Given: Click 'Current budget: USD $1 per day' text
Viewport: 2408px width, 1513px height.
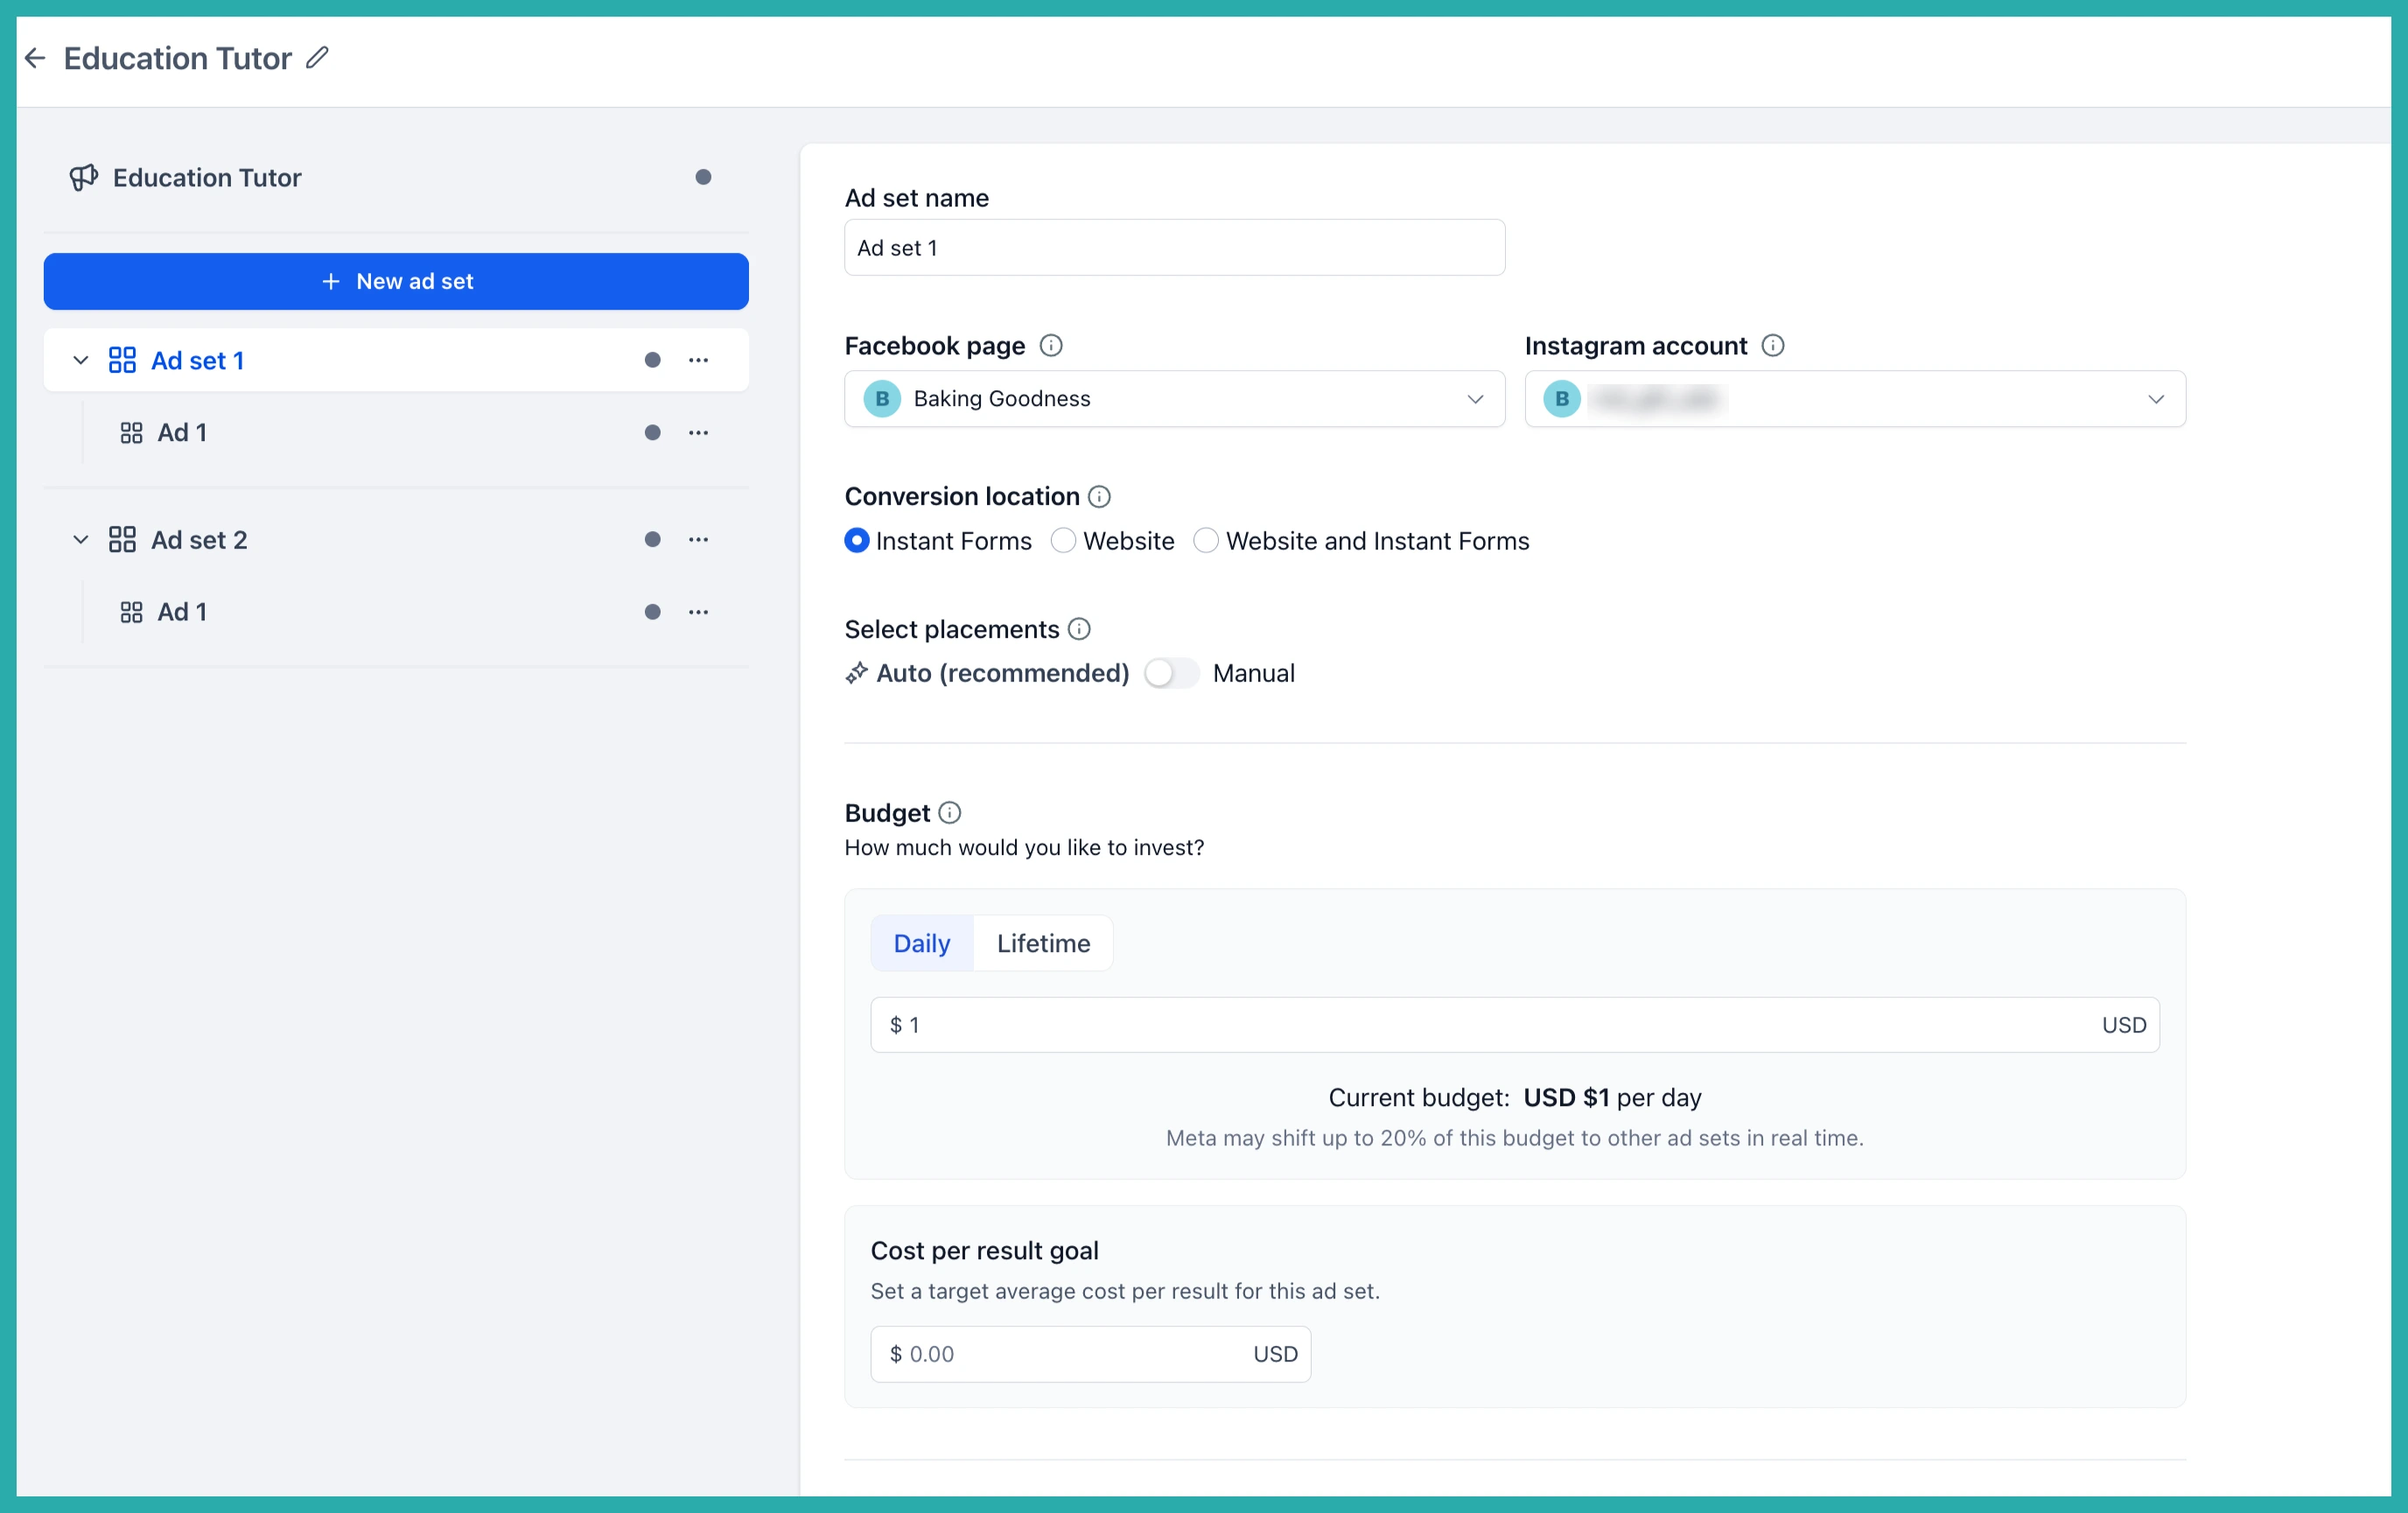Looking at the screenshot, I should click(x=1514, y=1097).
